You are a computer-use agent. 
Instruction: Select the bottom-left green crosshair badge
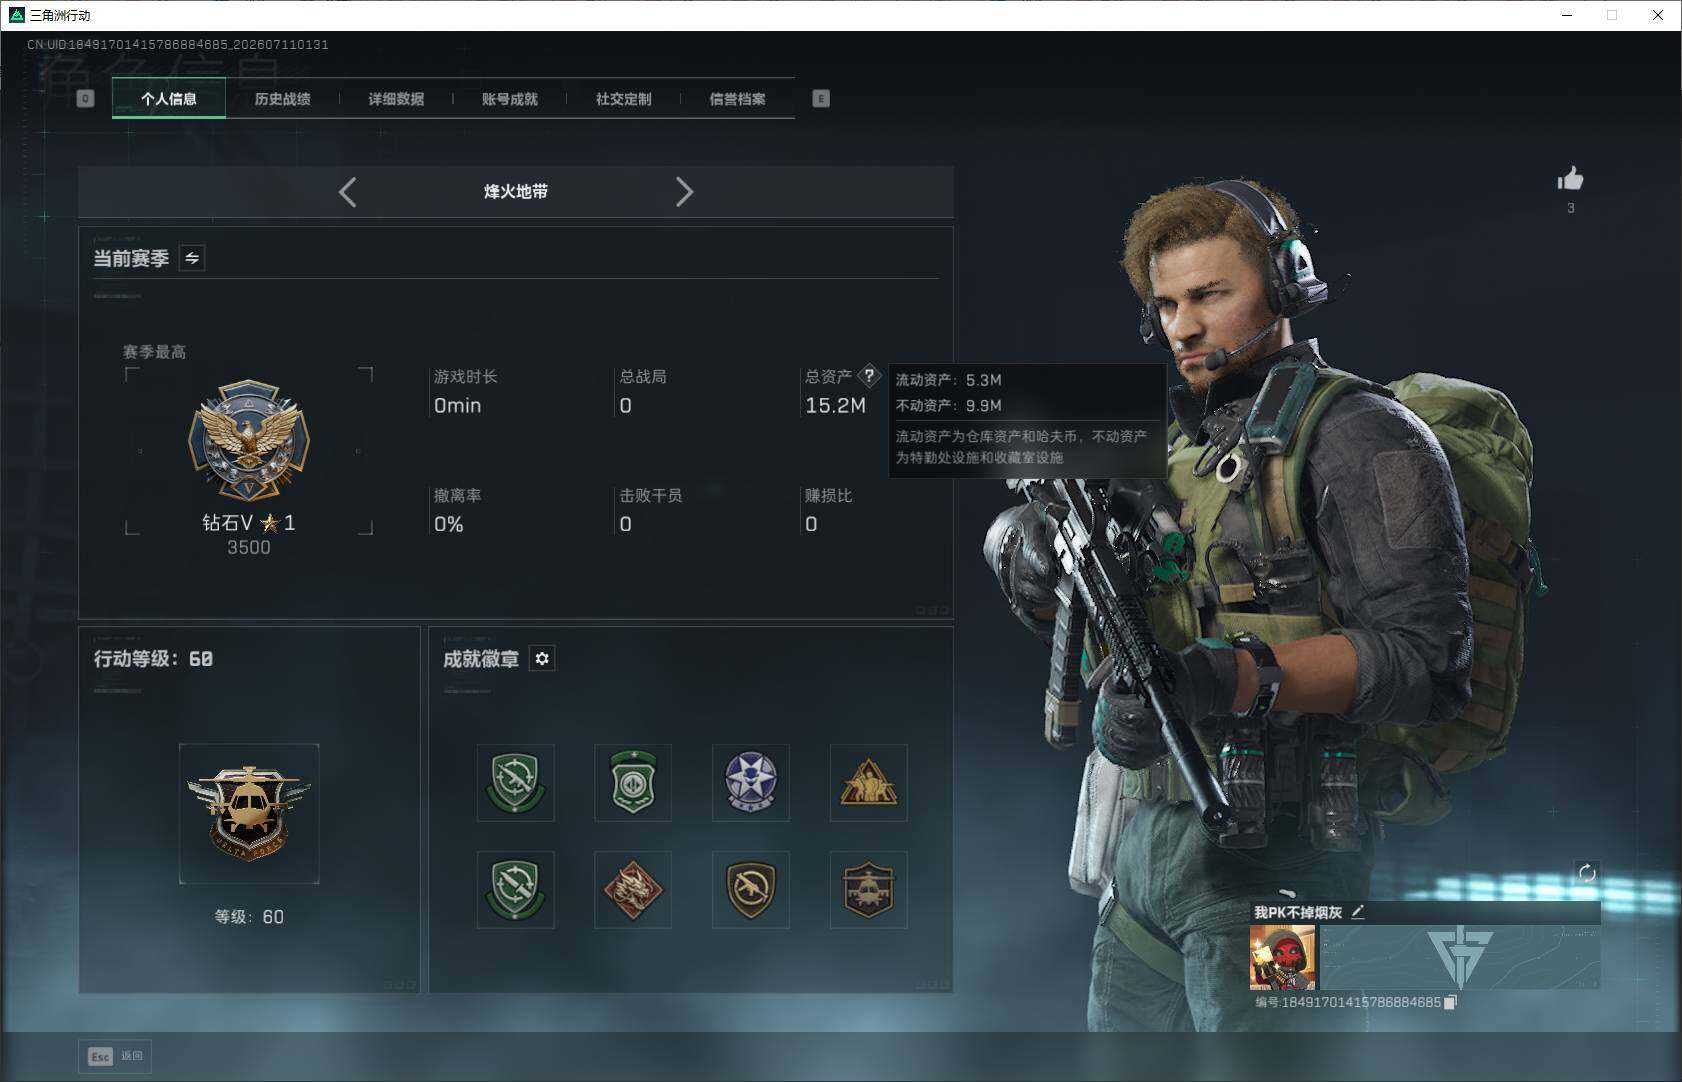coord(516,890)
